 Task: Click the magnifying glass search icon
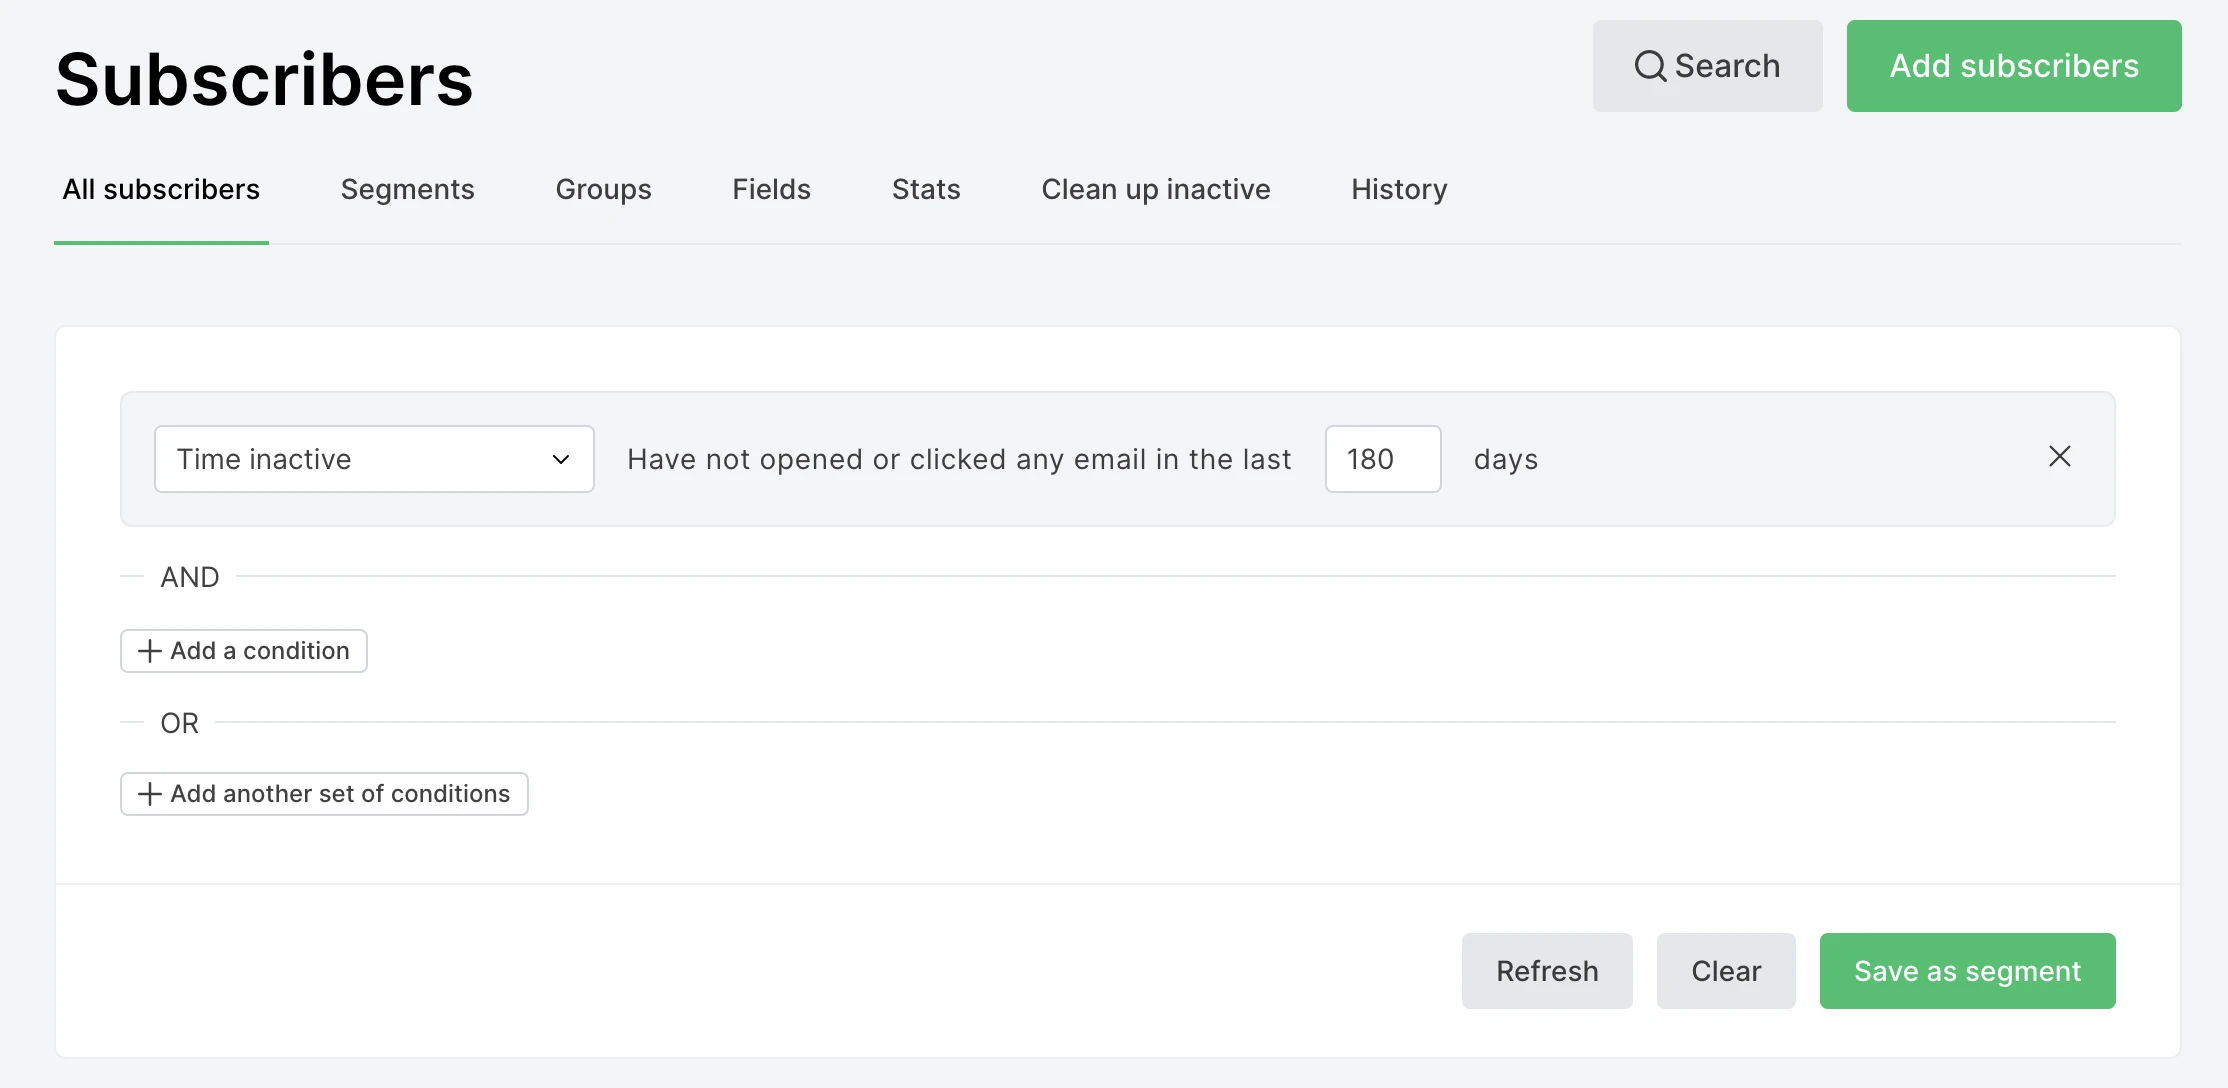(1650, 66)
